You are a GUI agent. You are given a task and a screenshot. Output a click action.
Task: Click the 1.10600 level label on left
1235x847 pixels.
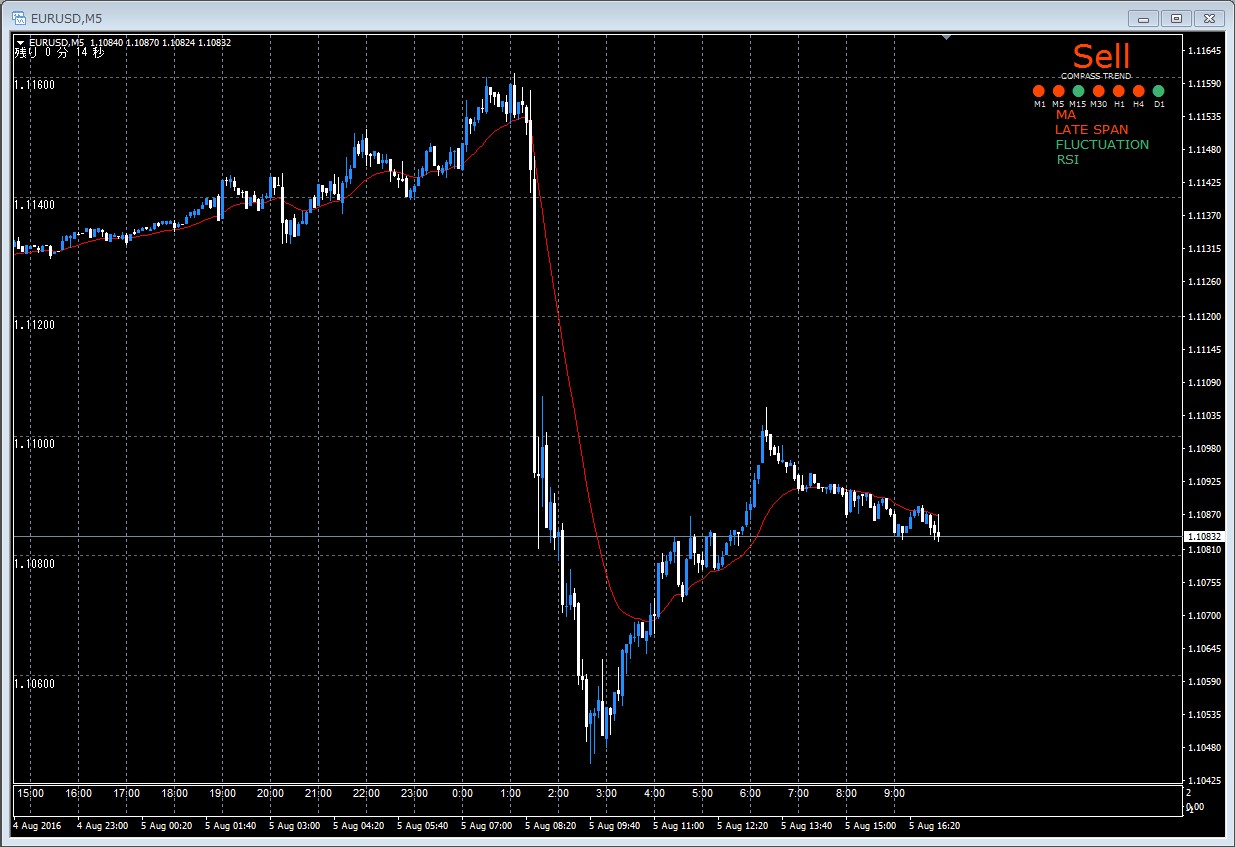tap(34, 683)
